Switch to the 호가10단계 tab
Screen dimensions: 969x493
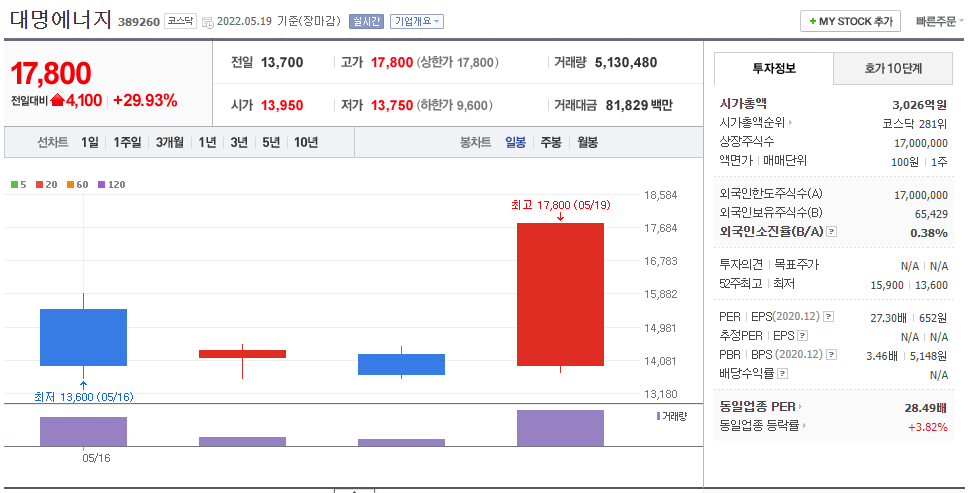tap(893, 69)
